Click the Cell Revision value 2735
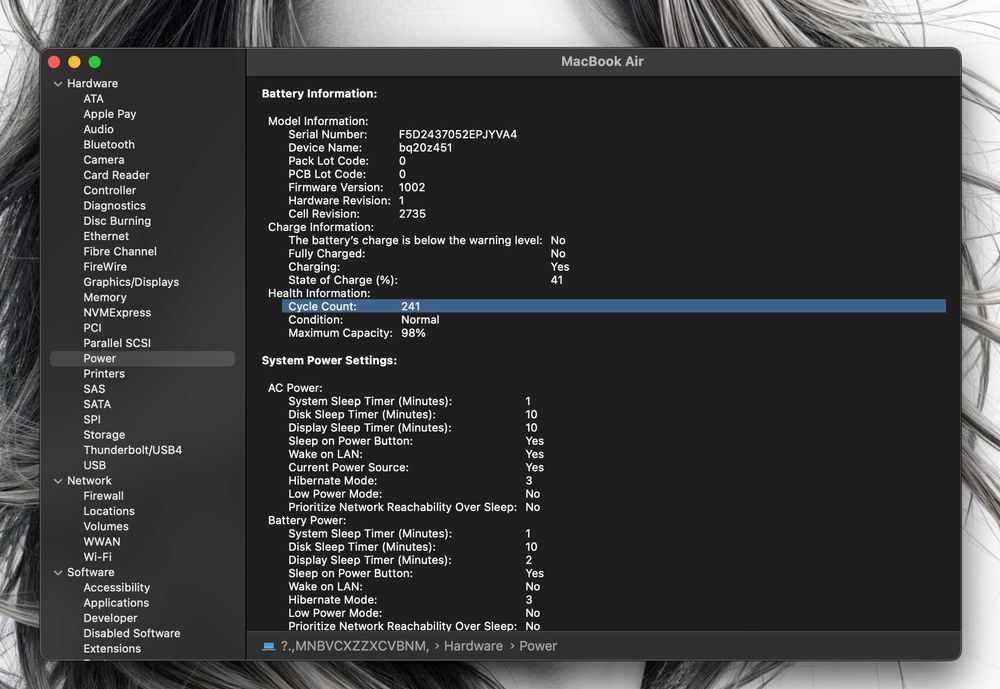Image resolution: width=1000 pixels, height=689 pixels. coord(412,214)
